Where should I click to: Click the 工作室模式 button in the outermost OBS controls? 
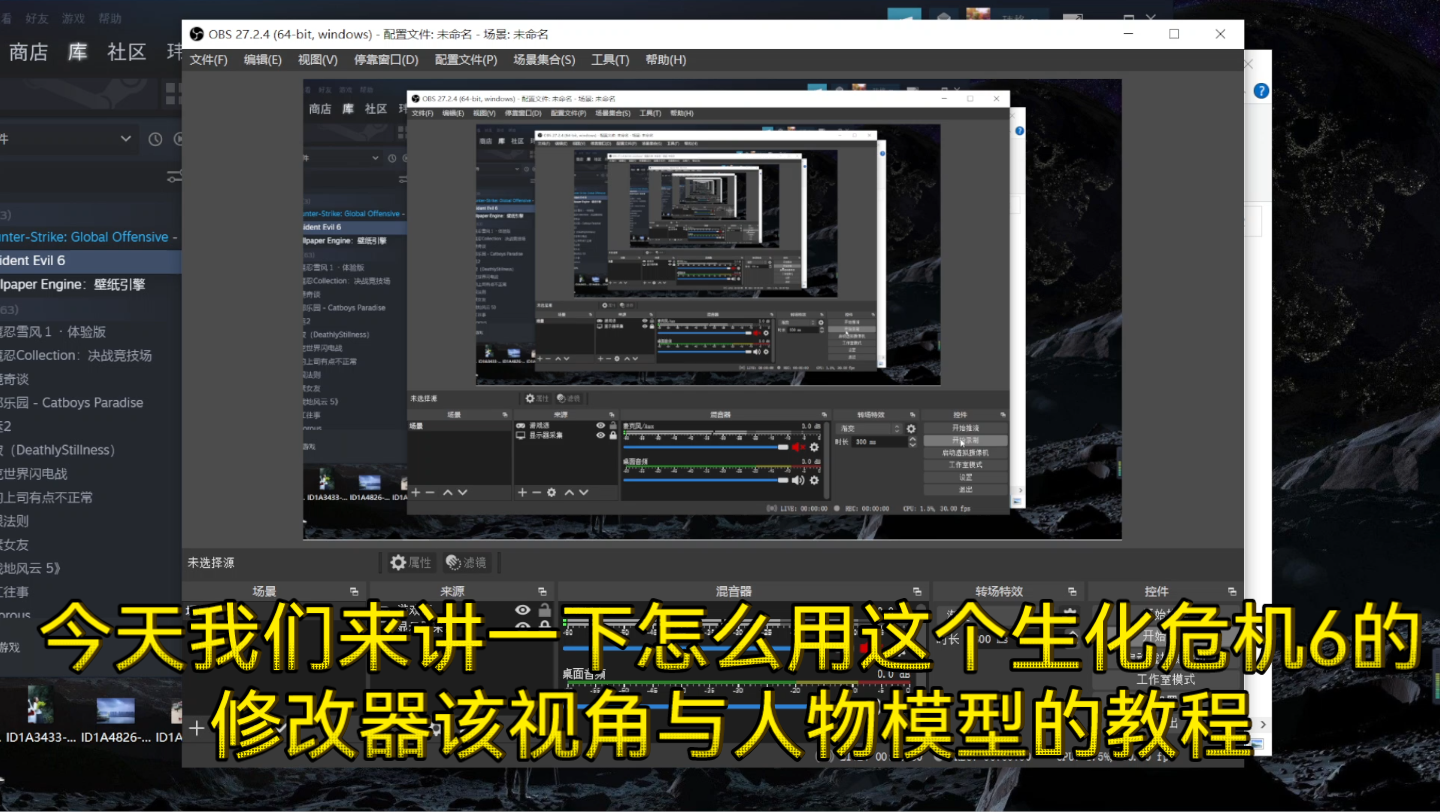[x=1165, y=679]
